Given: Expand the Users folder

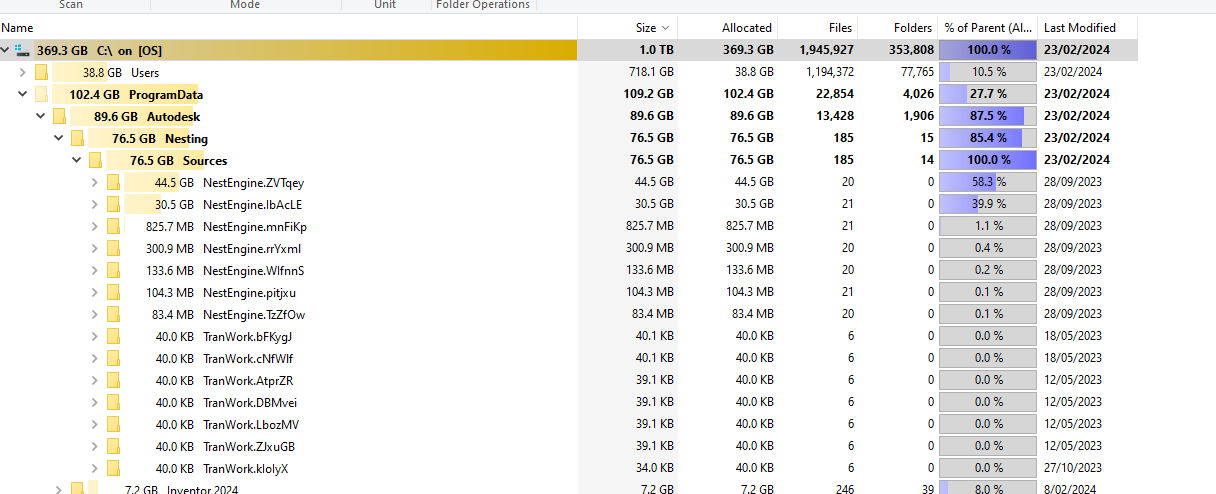Looking at the screenshot, I should (23, 72).
